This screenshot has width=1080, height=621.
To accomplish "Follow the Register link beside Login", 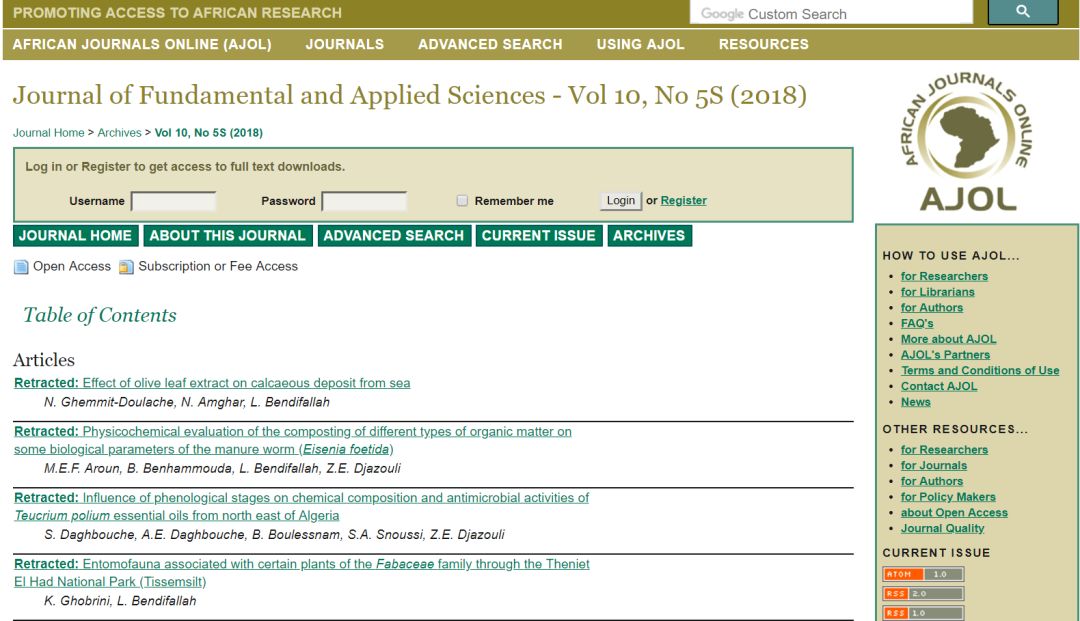I will tap(683, 201).
